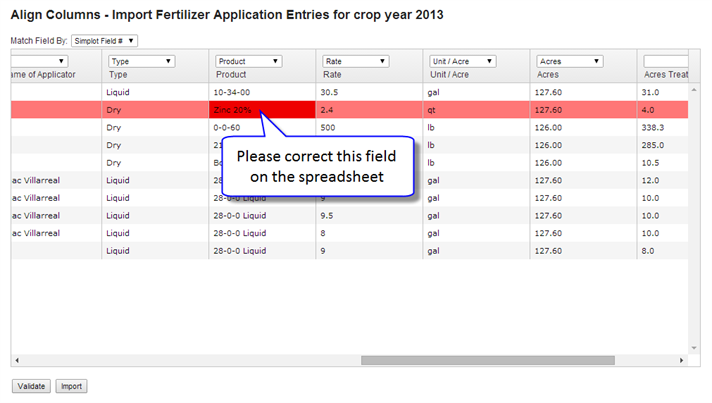This screenshot has height=403, width=712.
Task: Click the Type column header label
Action: click(x=118, y=74)
